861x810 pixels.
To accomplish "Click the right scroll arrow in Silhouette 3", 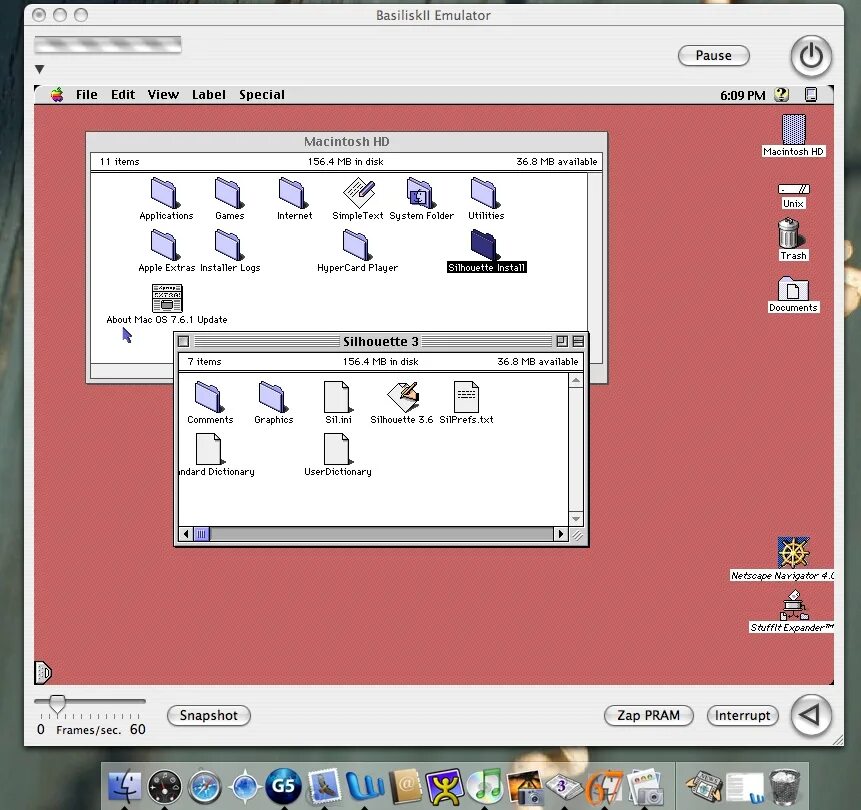I will [561, 534].
